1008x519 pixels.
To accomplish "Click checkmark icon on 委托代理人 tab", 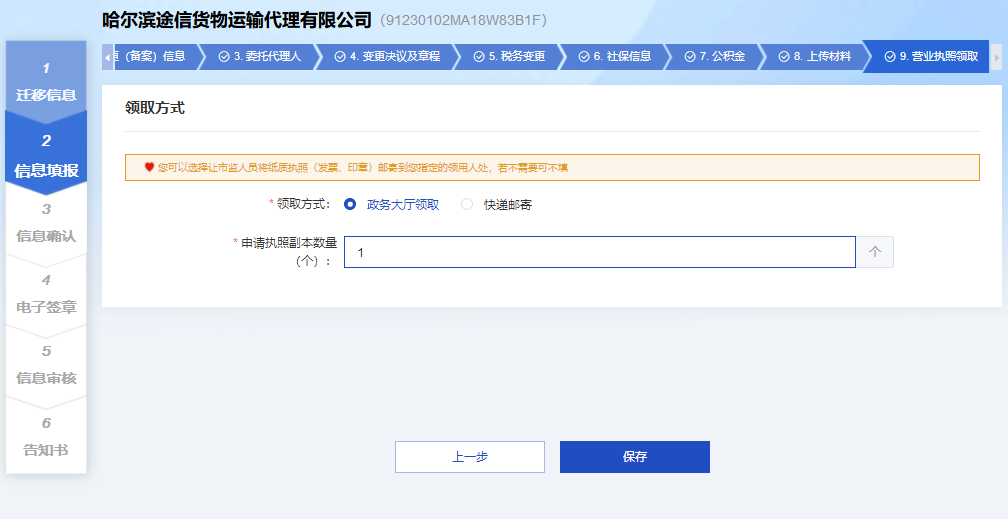I will coord(224,57).
